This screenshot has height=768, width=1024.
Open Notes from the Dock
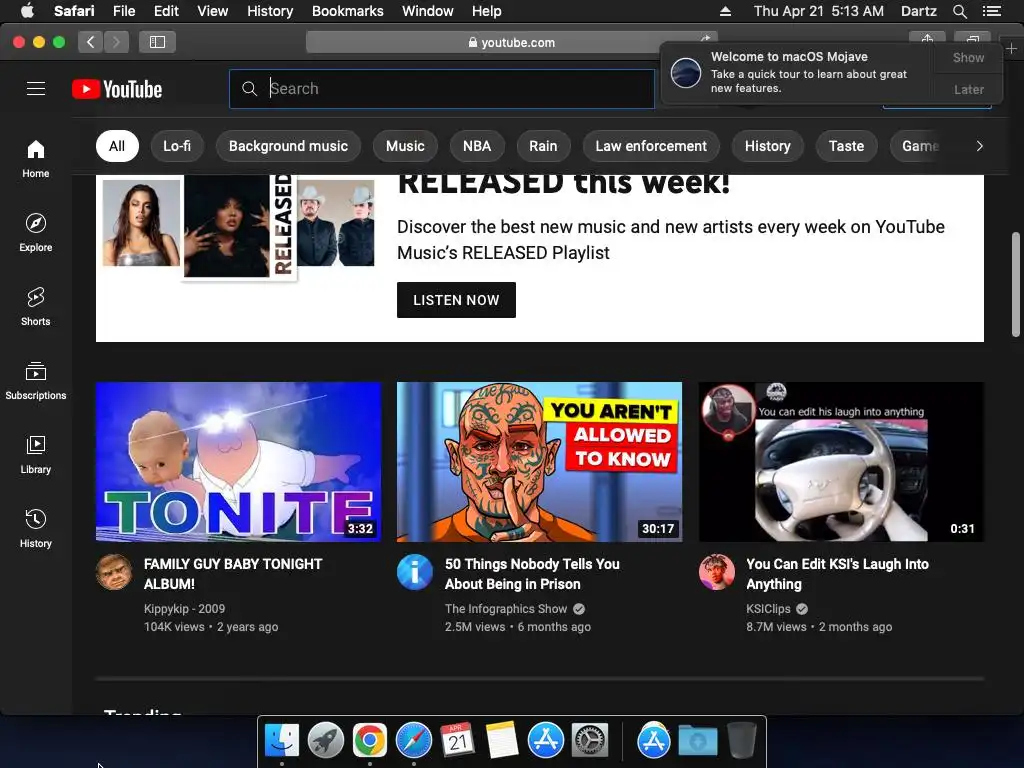tap(502, 741)
